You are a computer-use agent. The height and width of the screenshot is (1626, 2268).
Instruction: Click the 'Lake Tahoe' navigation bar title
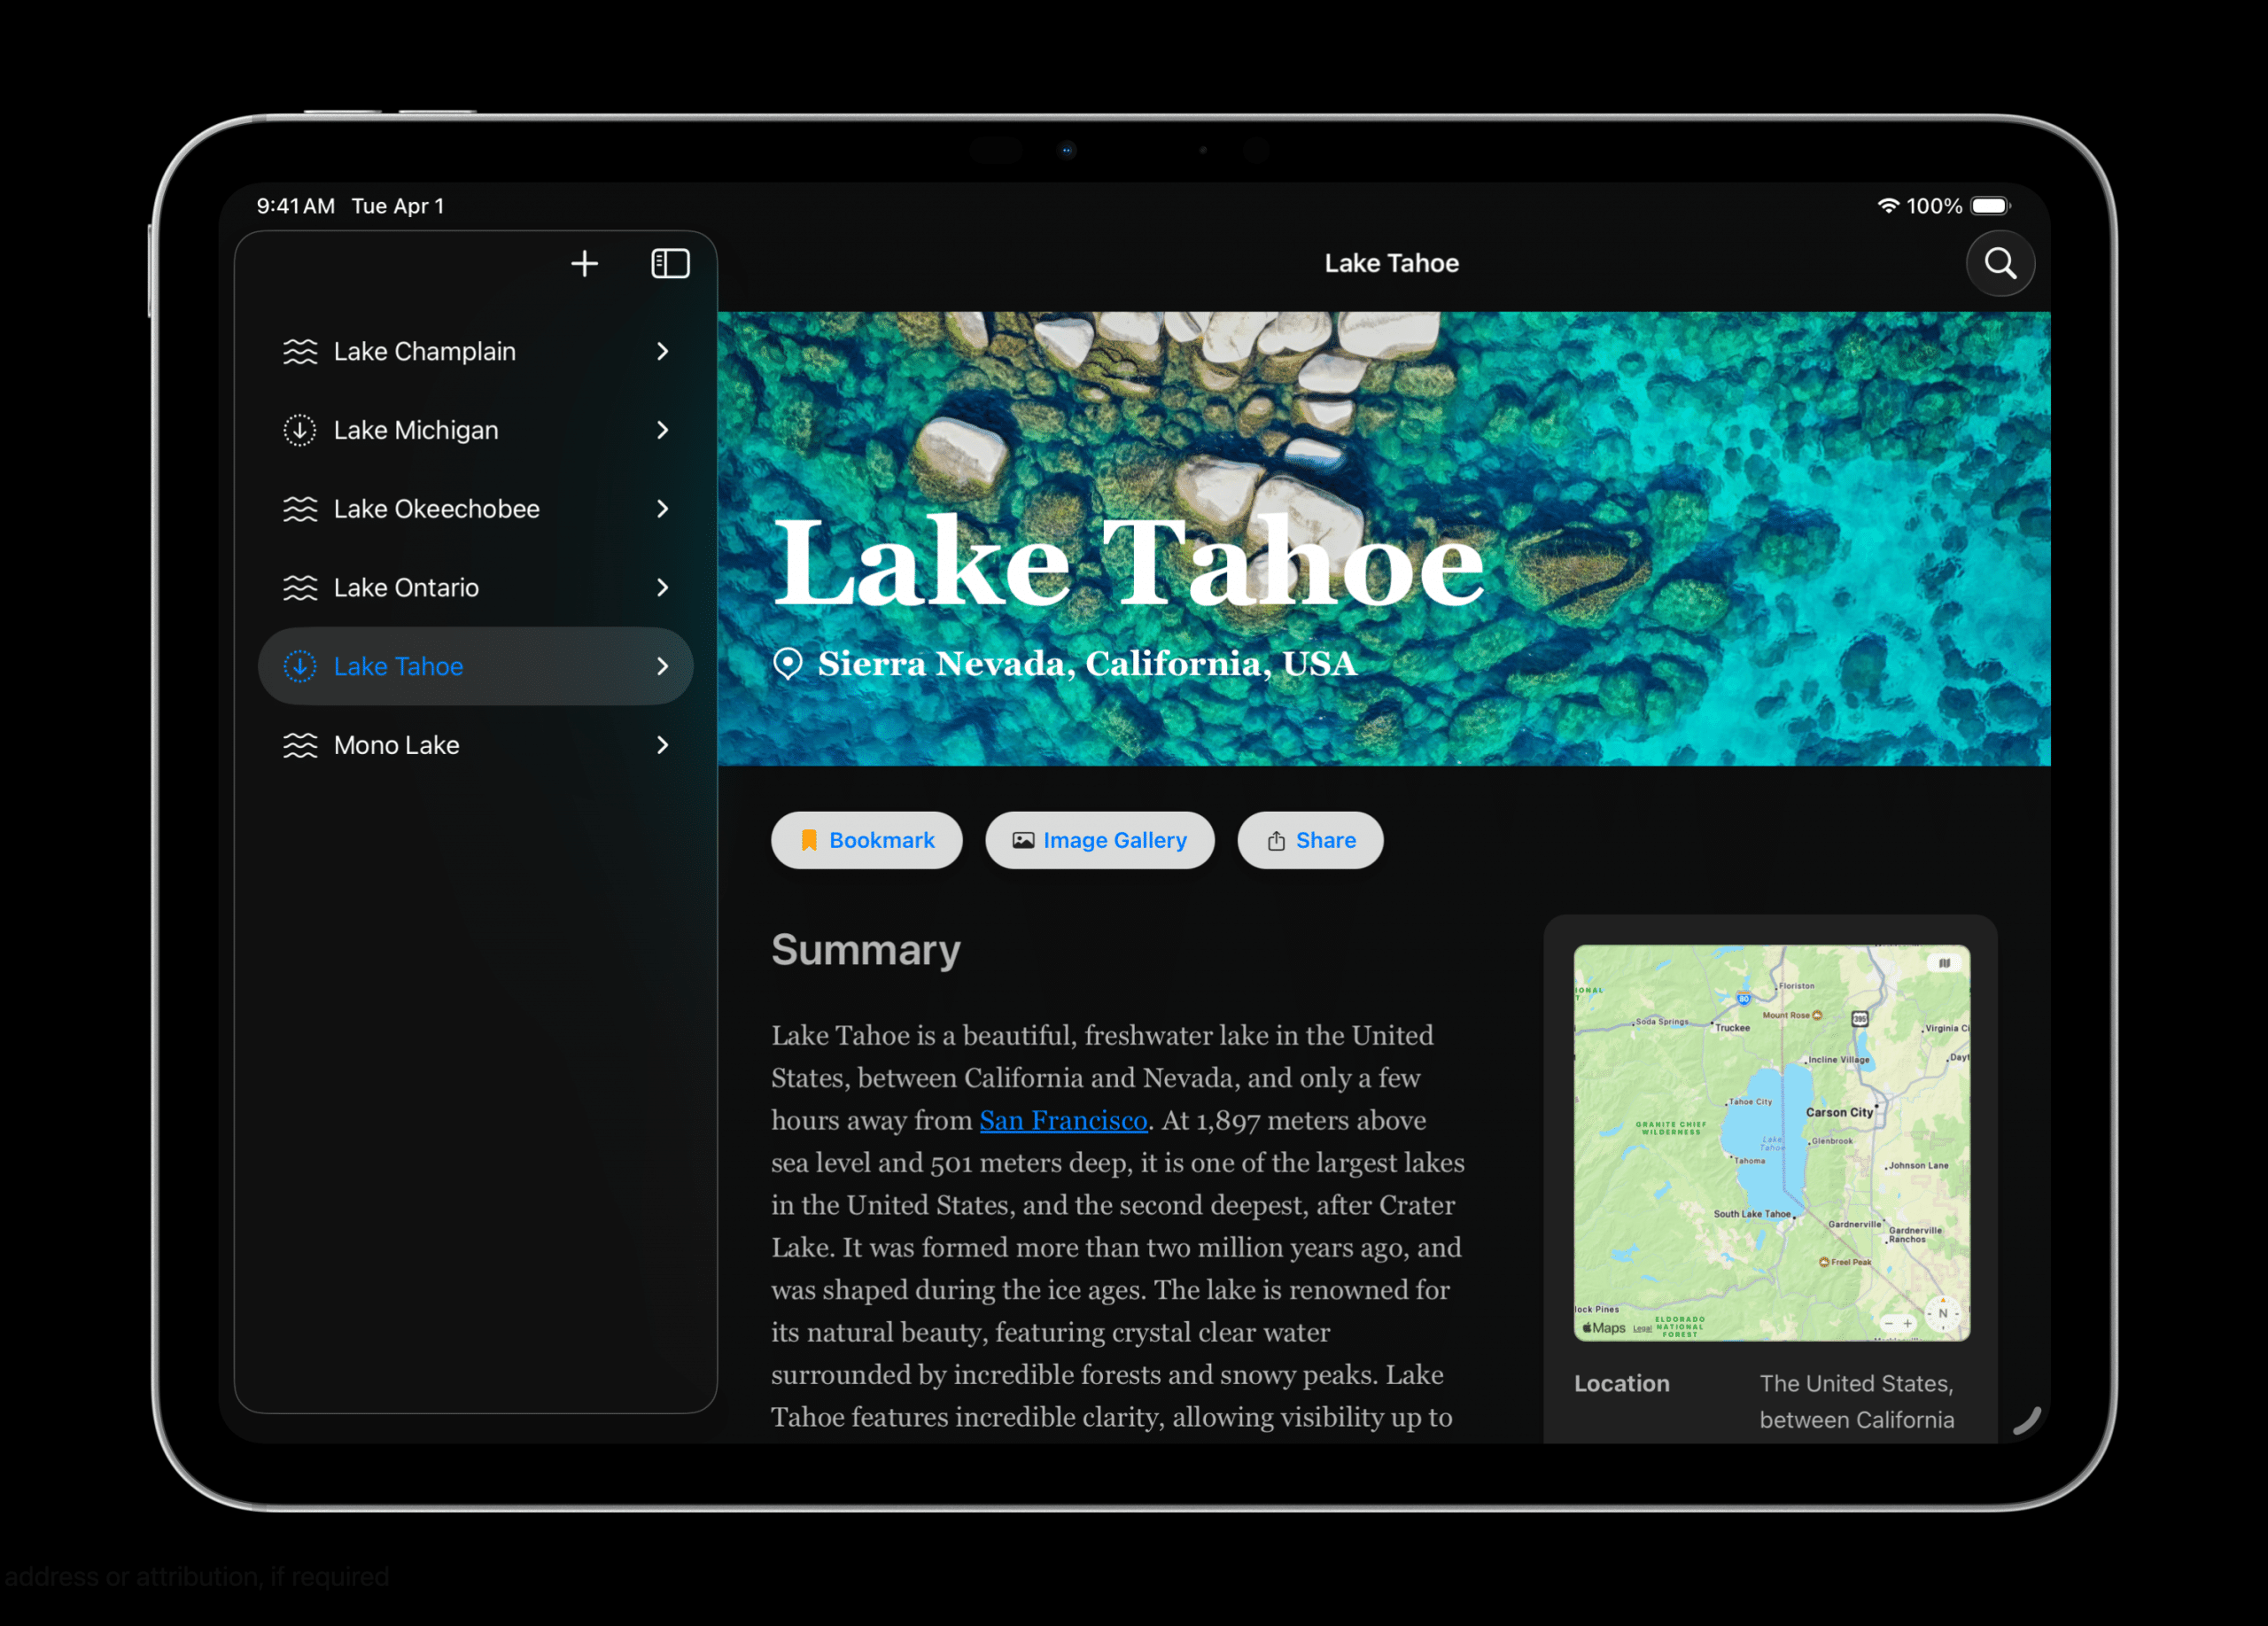click(x=1391, y=263)
